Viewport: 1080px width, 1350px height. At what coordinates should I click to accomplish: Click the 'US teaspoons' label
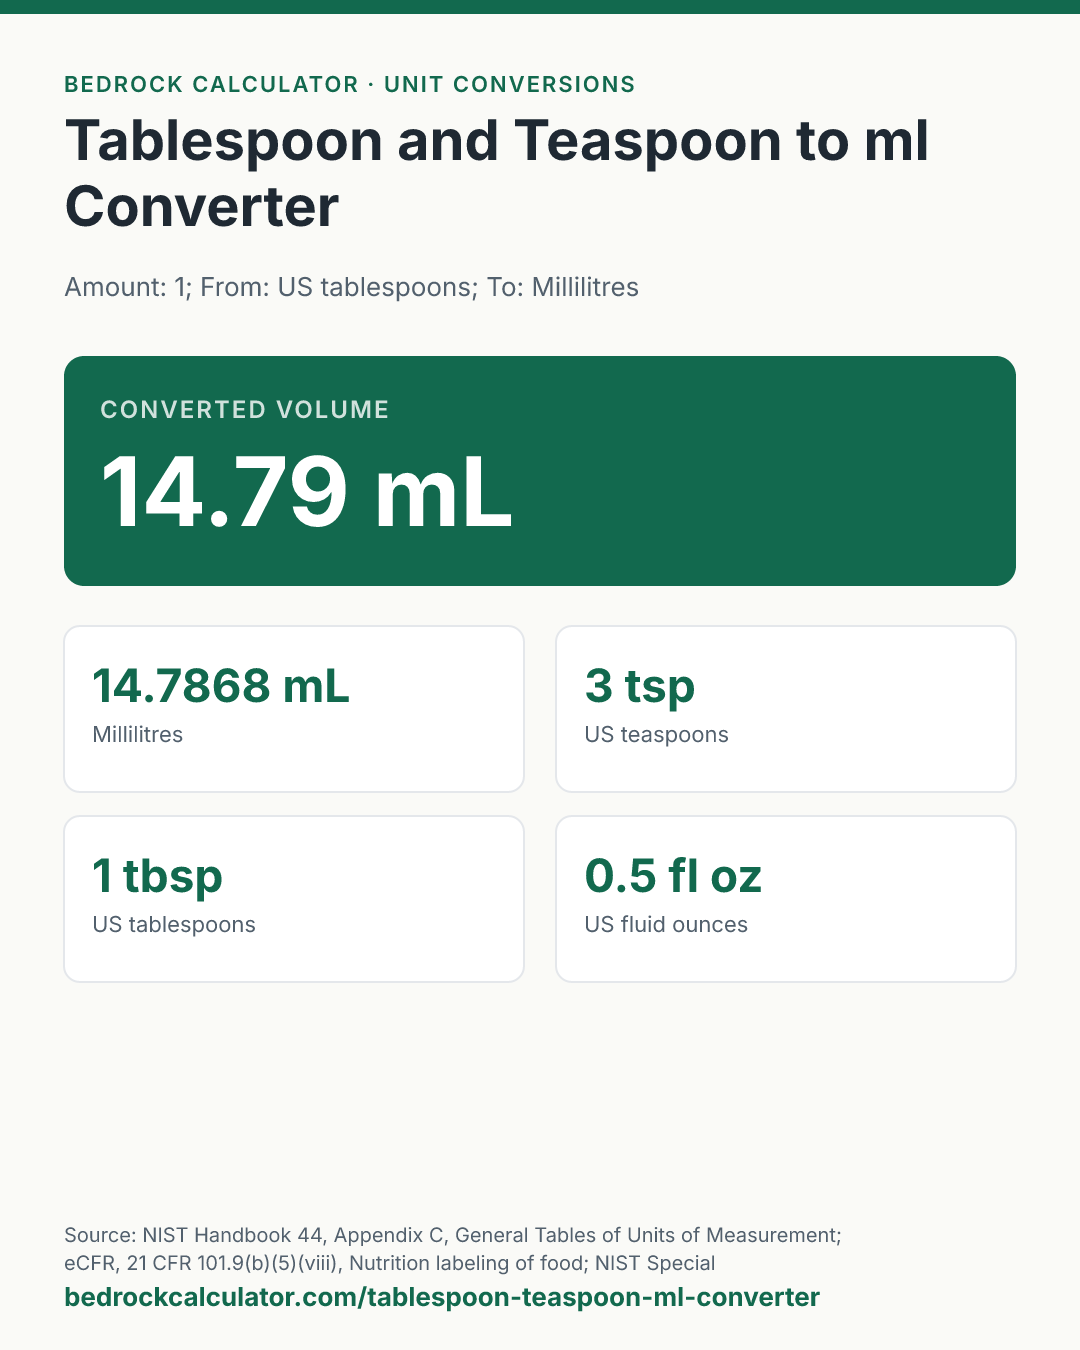click(657, 735)
